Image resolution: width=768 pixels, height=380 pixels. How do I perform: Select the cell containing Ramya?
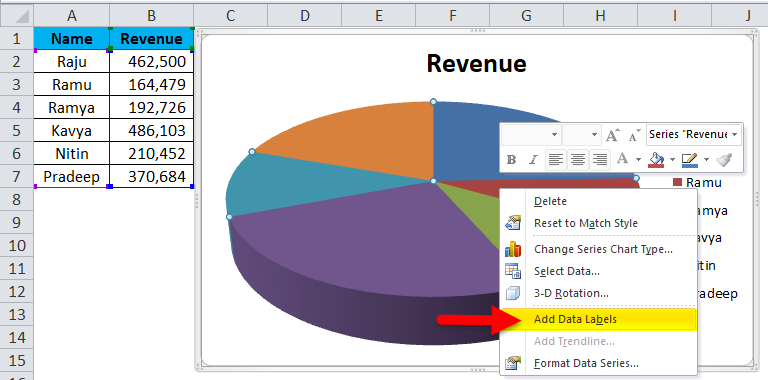click(x=72, y=107)
